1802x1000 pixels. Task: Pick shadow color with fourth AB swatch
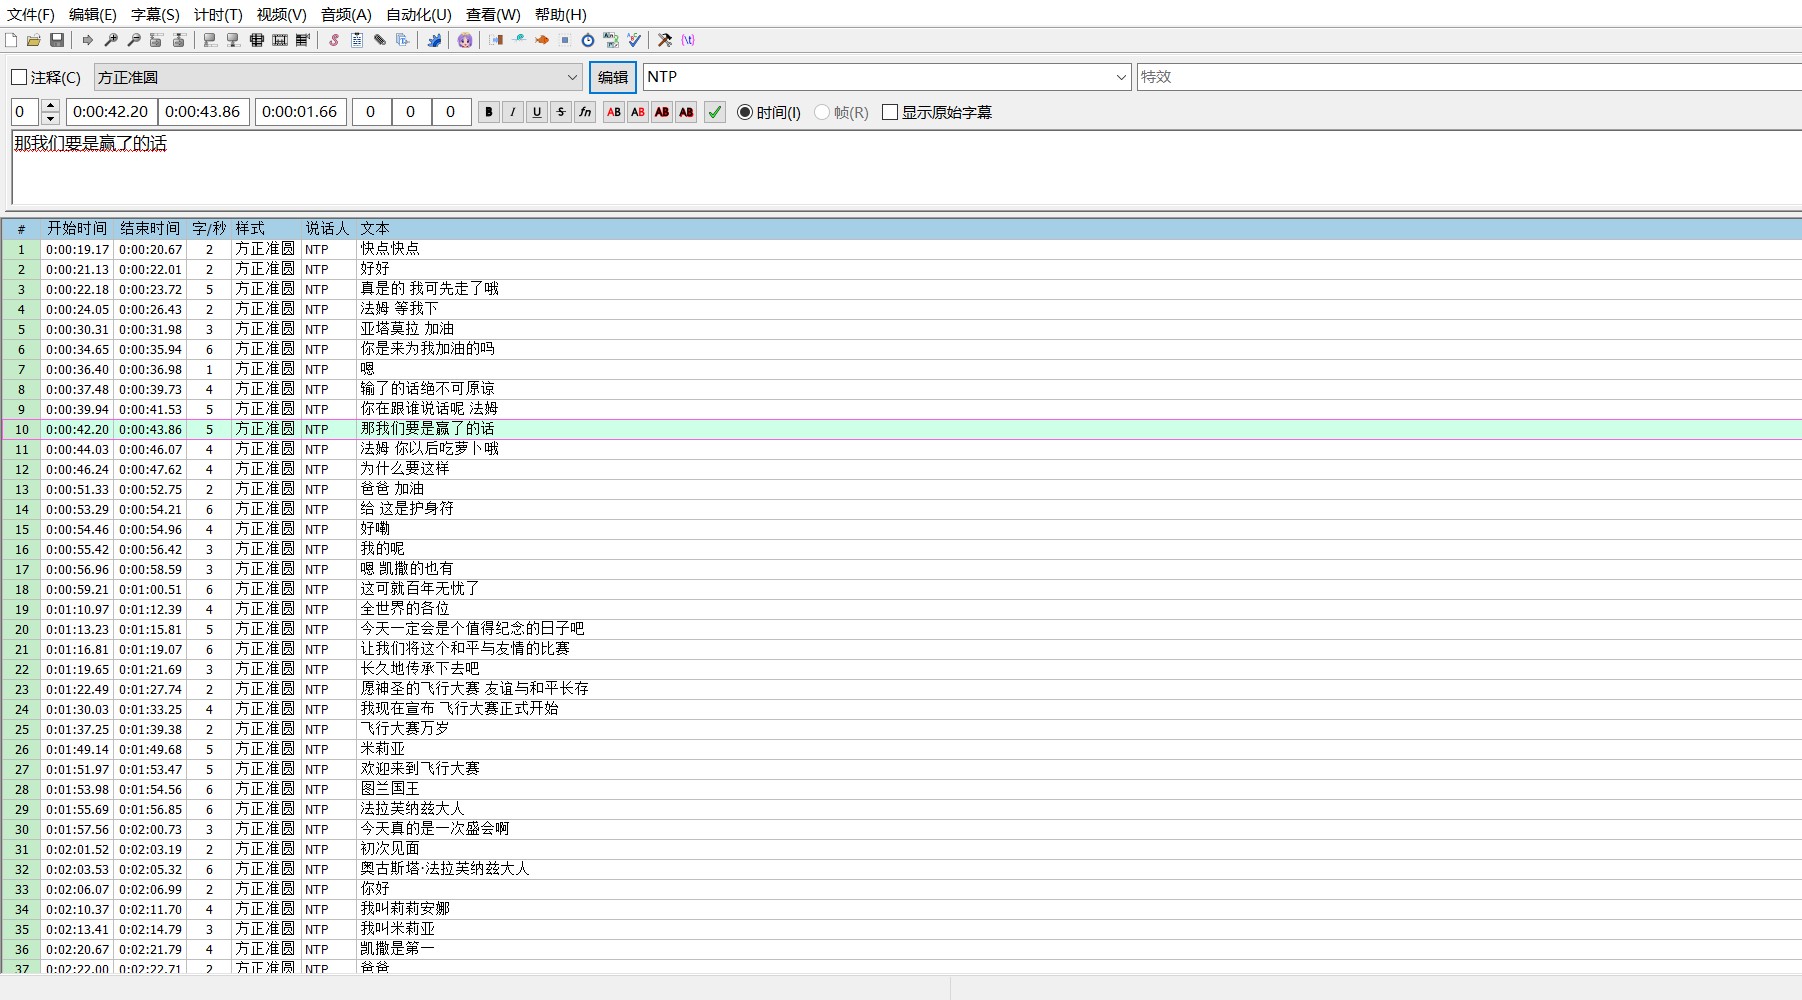(x=686, y=112)
